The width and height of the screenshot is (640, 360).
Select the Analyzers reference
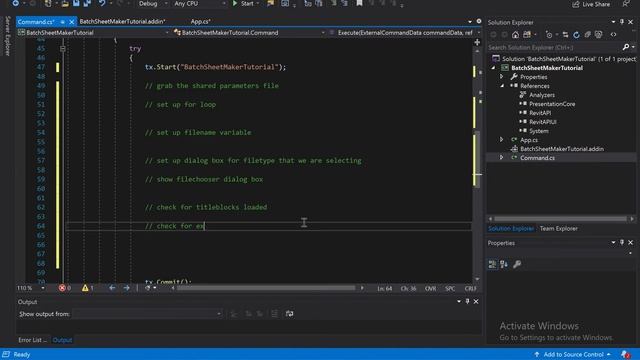542,95
